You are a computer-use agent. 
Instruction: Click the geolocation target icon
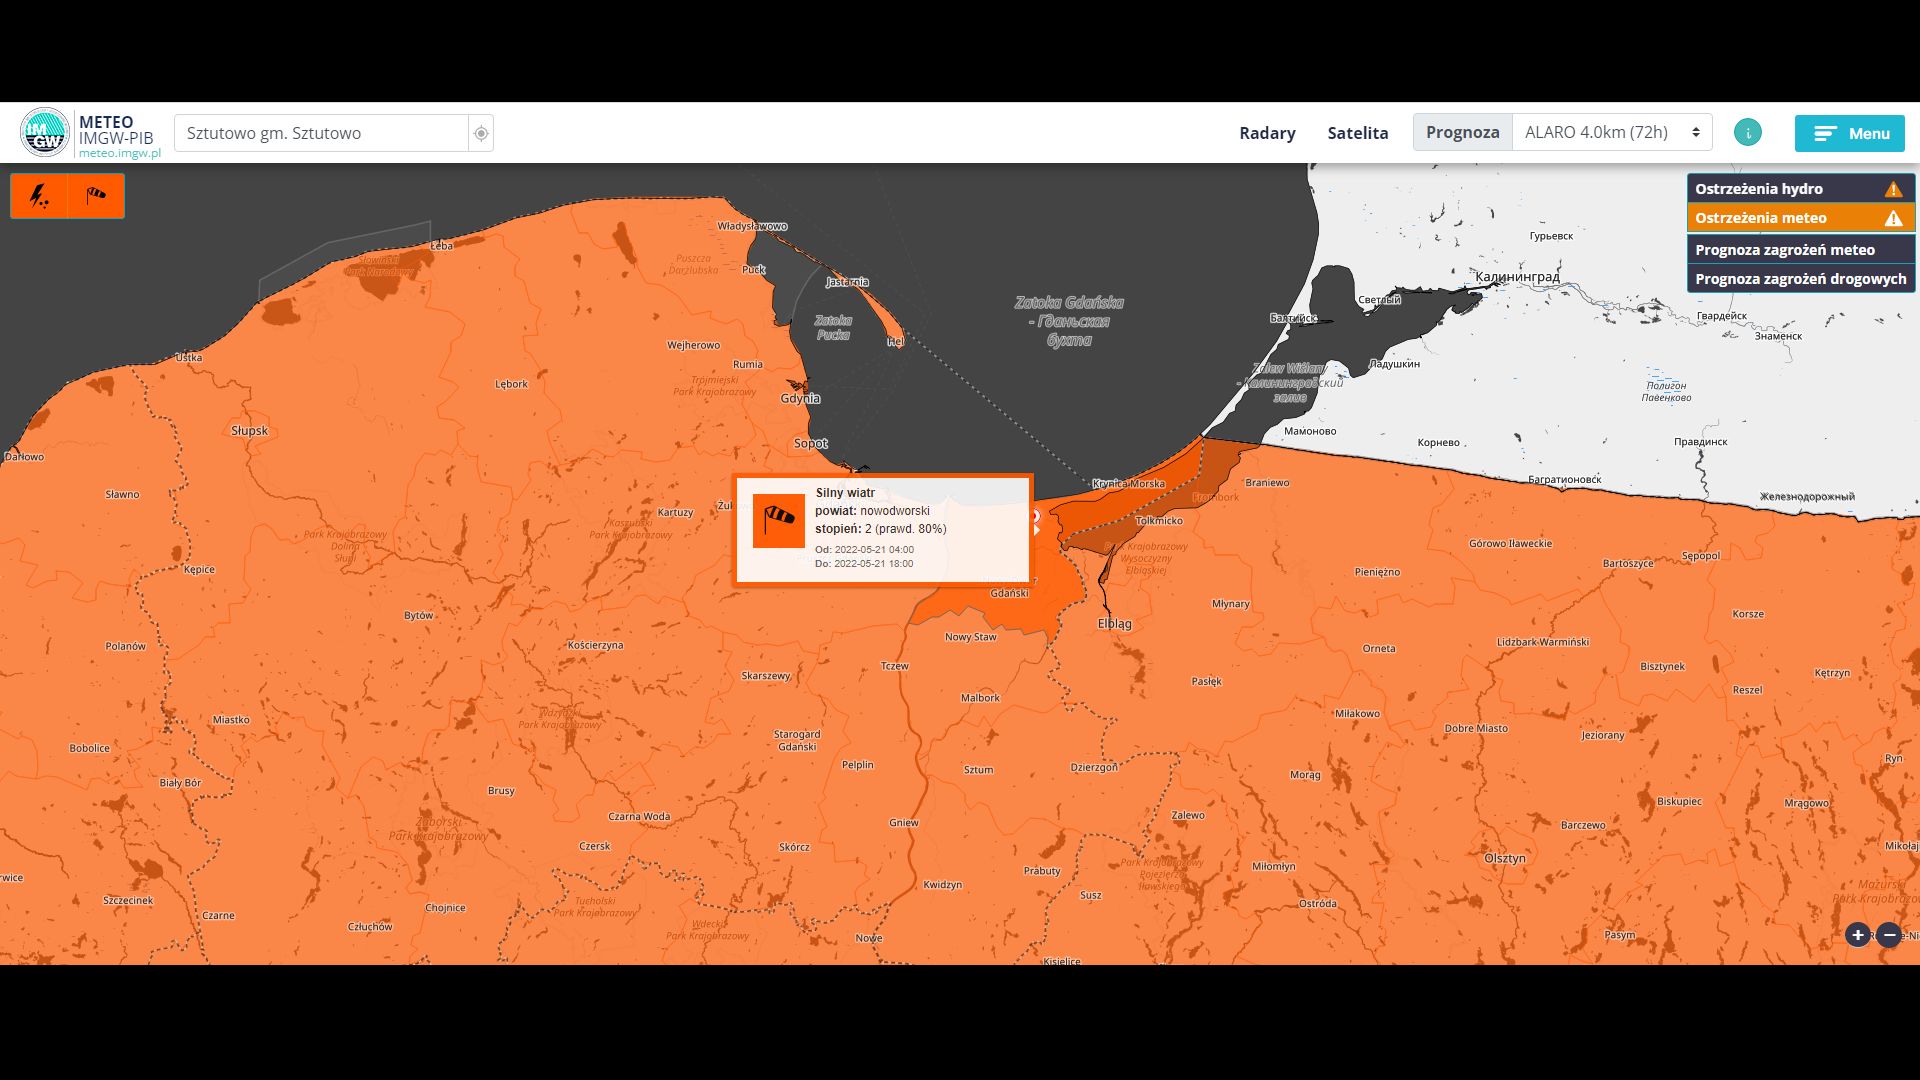click(x=481, y=133)
